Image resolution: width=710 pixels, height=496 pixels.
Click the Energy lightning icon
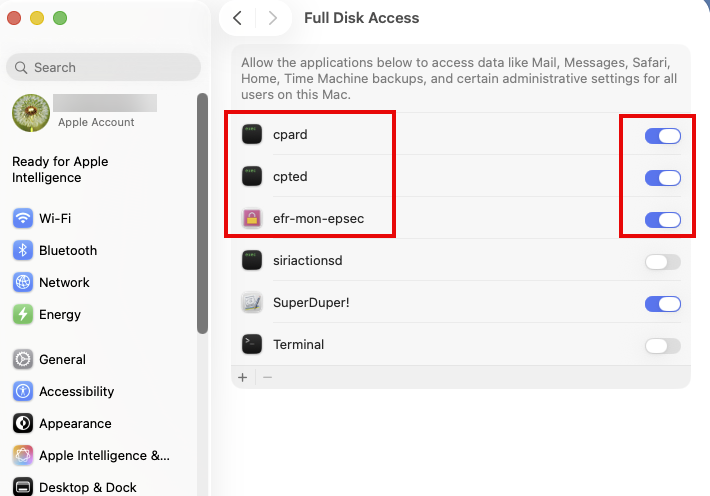(x=23, y=314)
